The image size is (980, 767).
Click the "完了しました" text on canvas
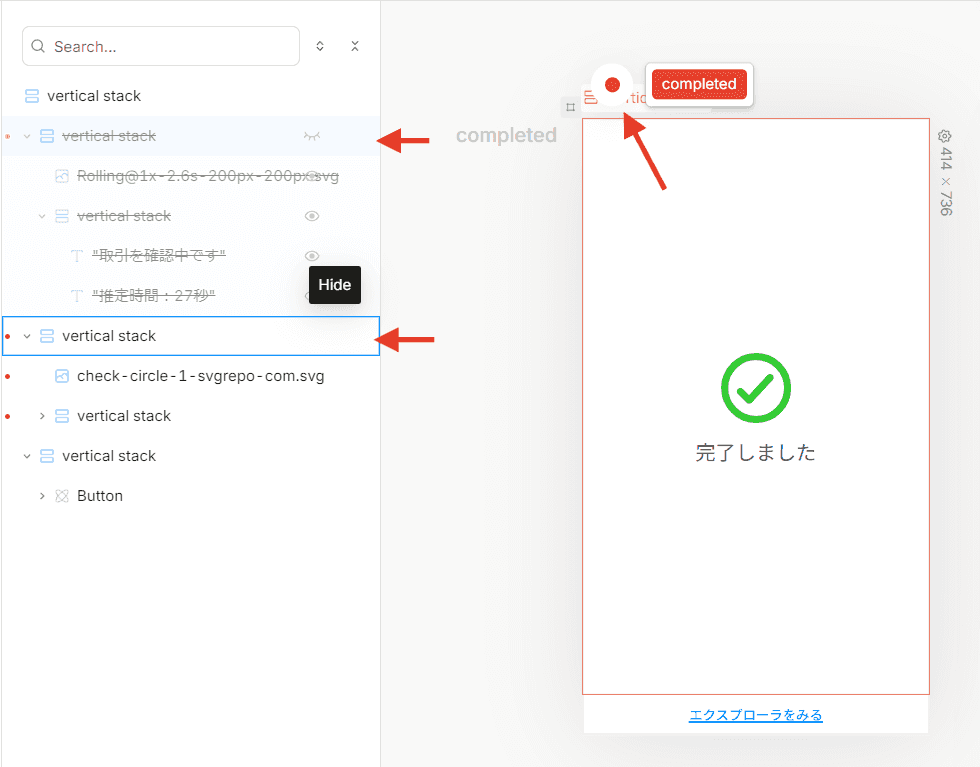coord(756,452)
